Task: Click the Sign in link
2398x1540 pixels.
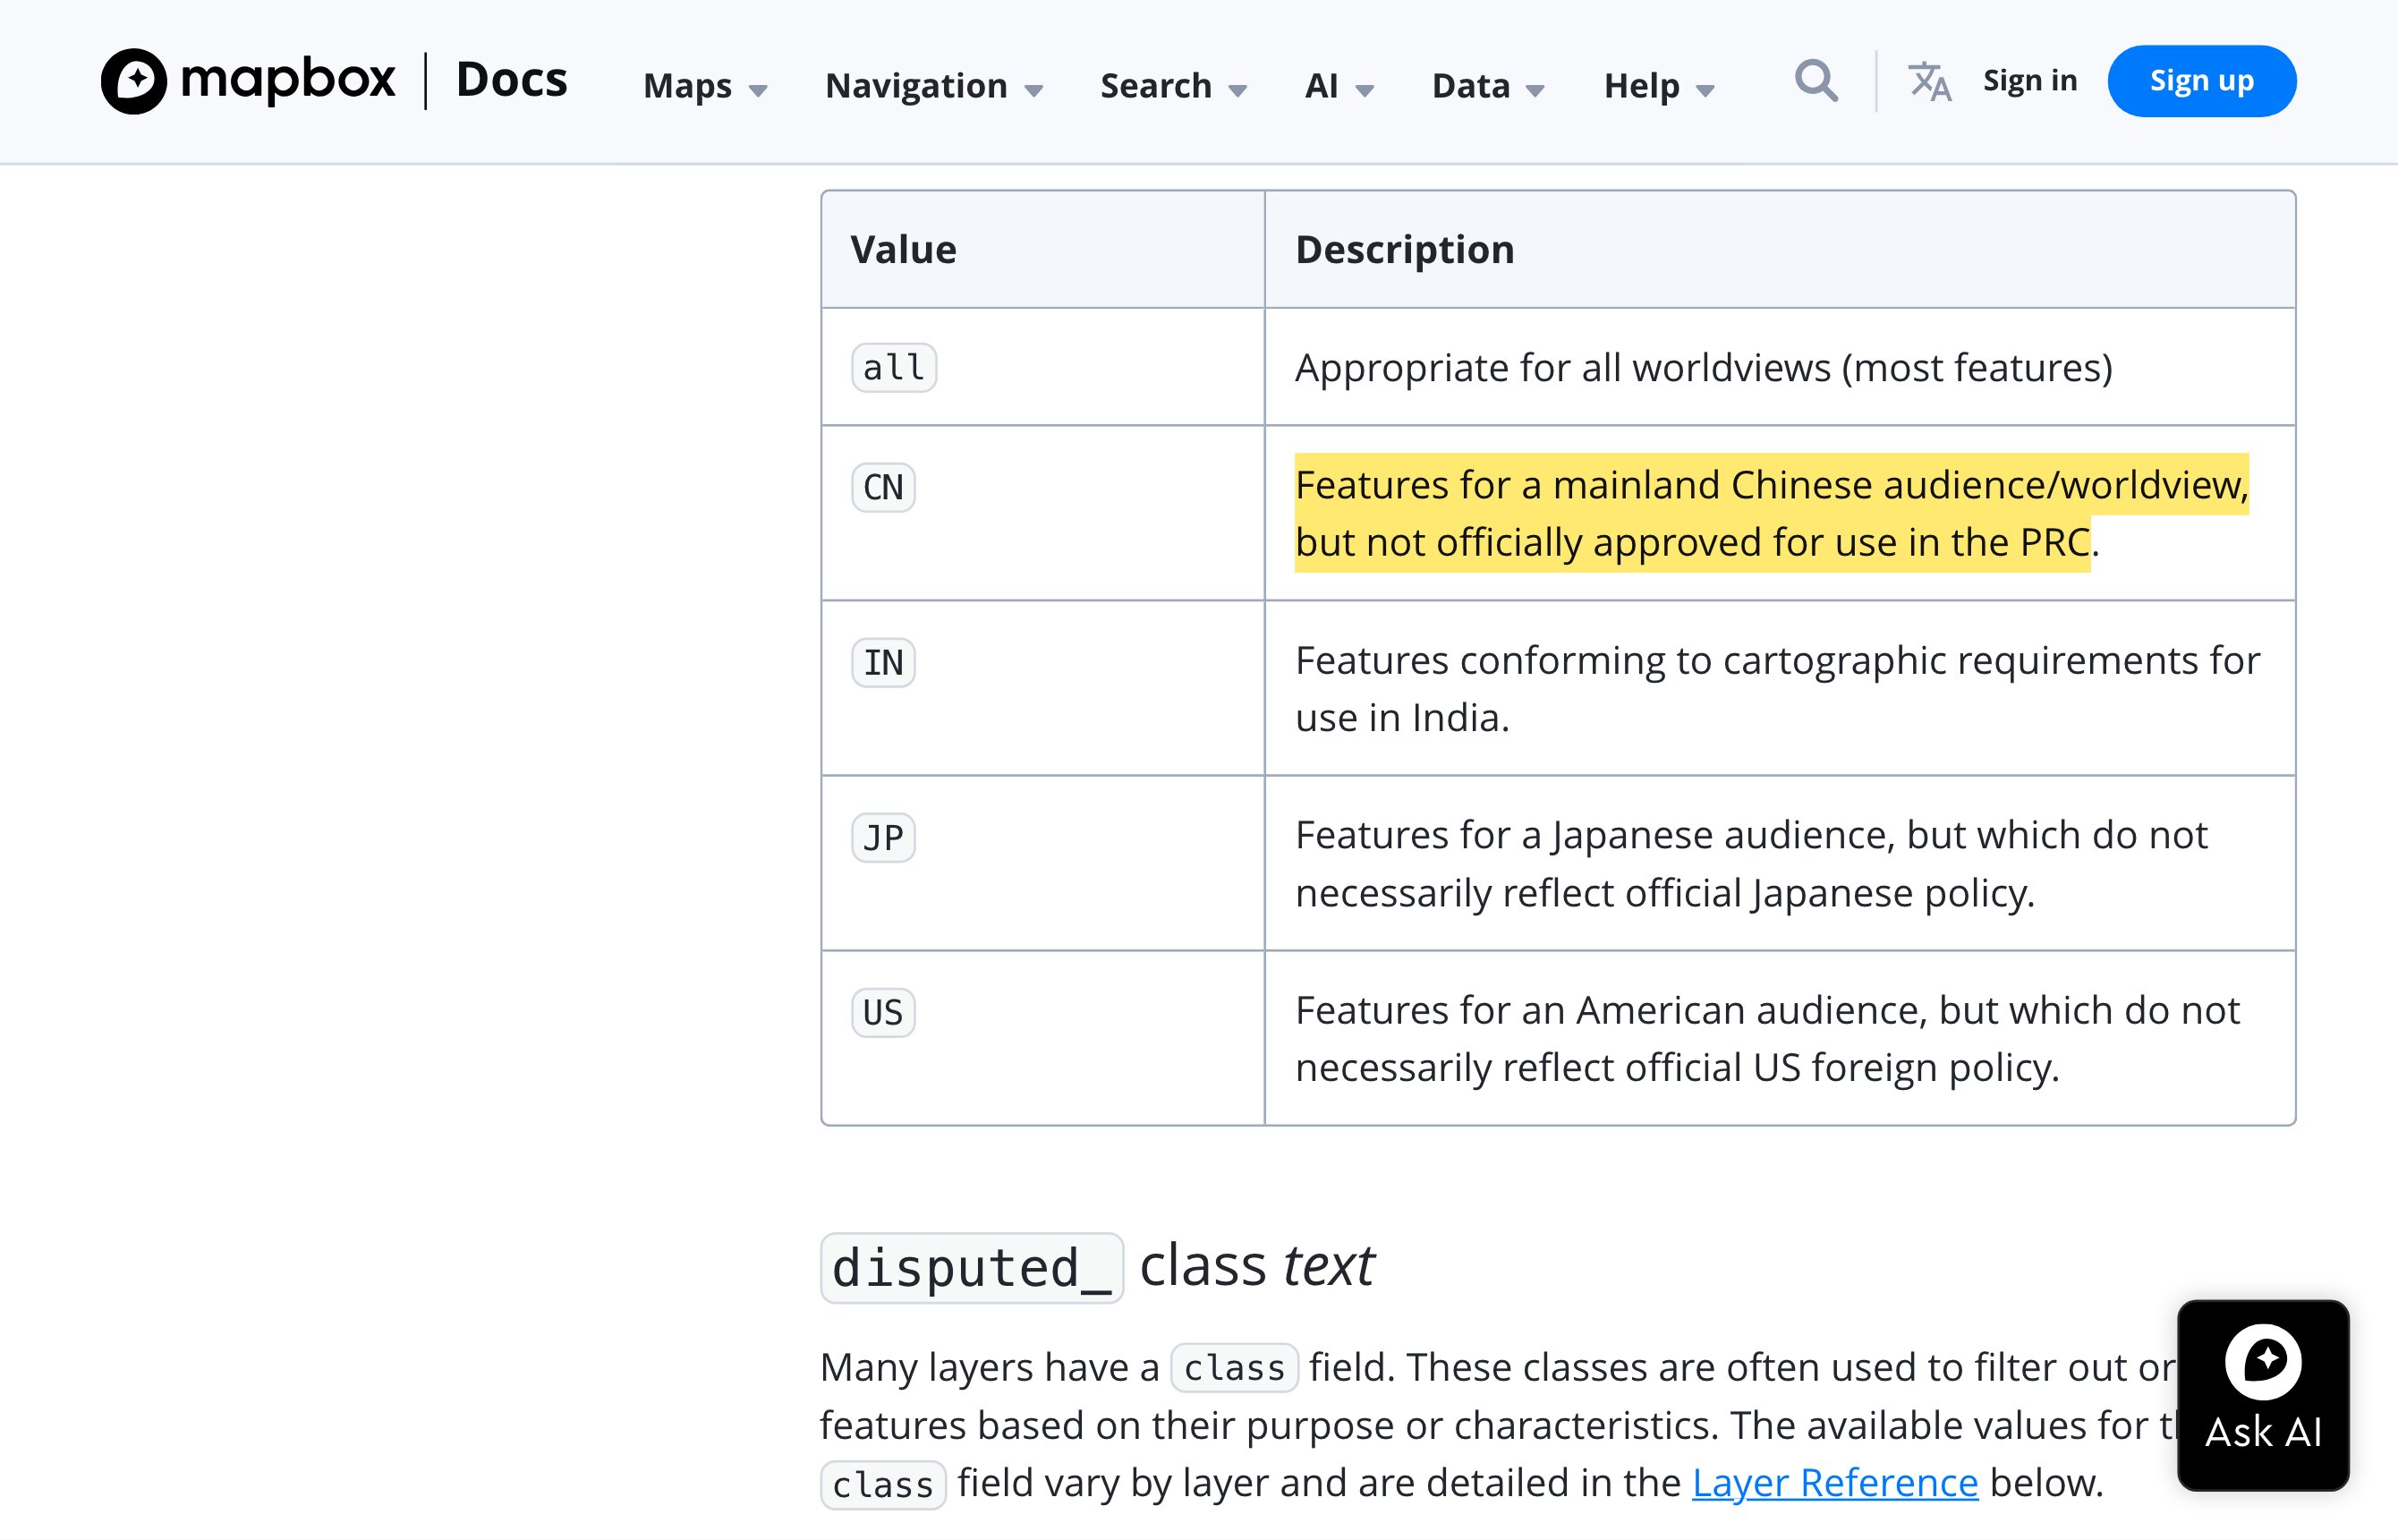Action: [2030, 80]
